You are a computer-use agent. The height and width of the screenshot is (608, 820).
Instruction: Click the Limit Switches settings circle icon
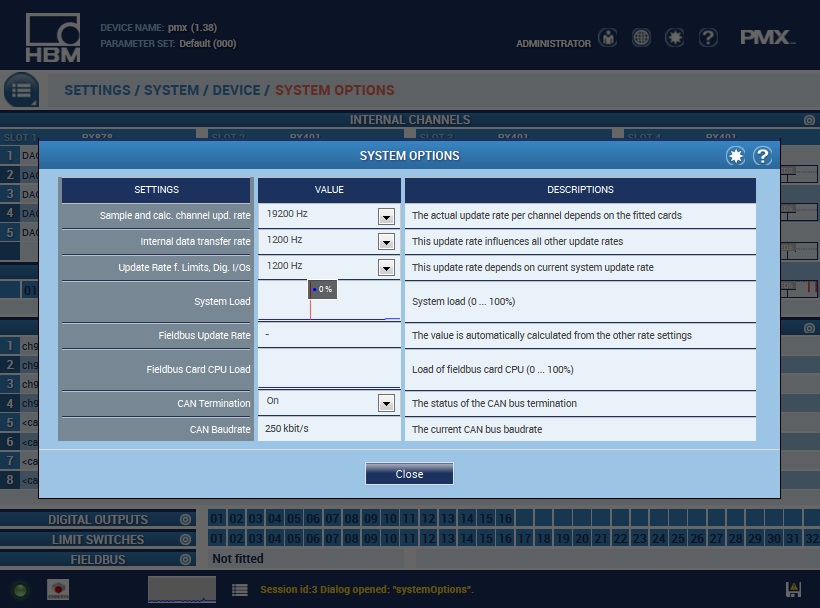185,539
